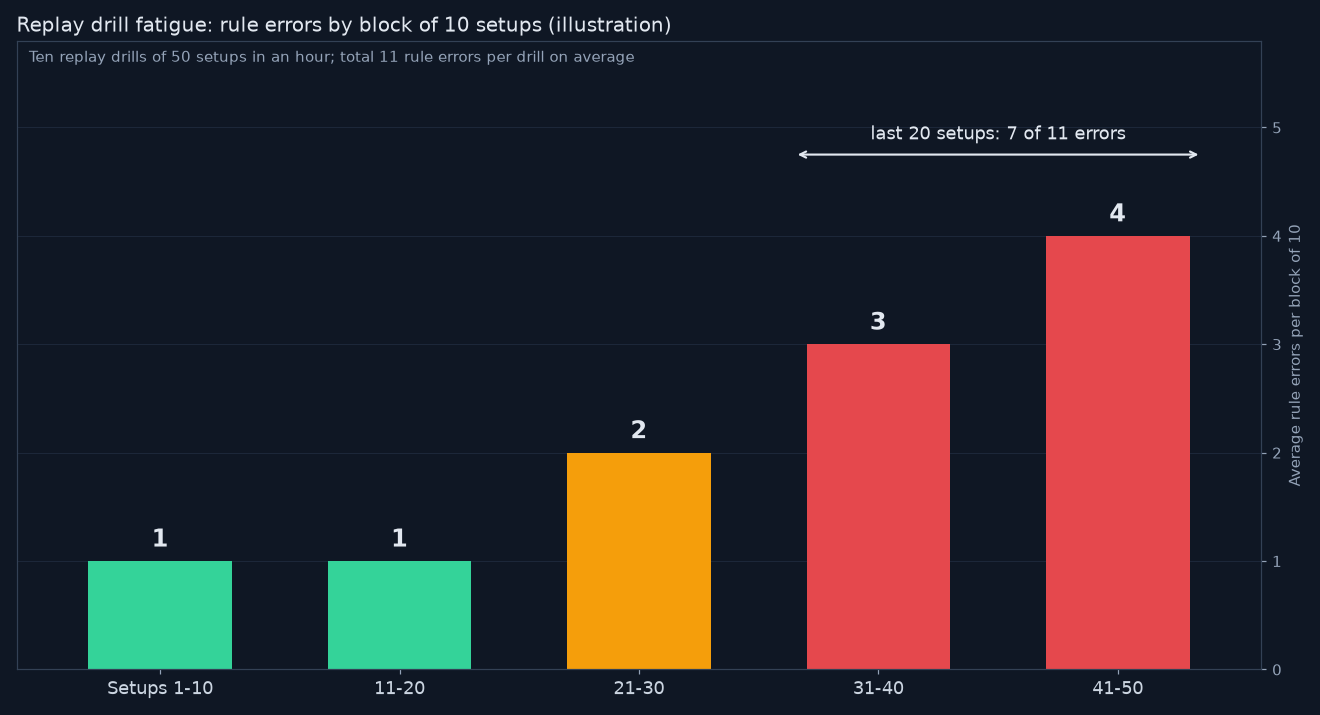The height and width of the screenshot is (715, 1320).
Task: Click the value label '2' above the orange bar
Action: 638,431
